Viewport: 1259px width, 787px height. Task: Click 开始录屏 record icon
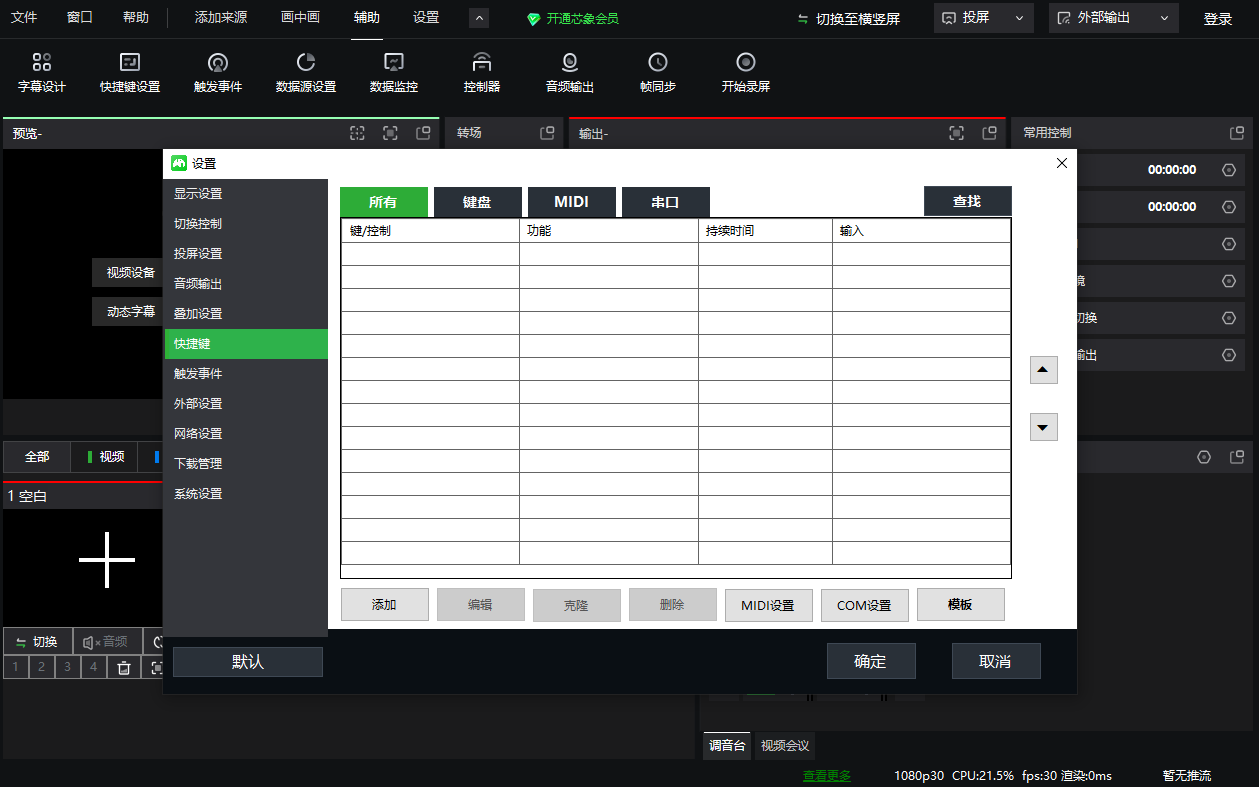pyautogui.click(x=746, y=73)
